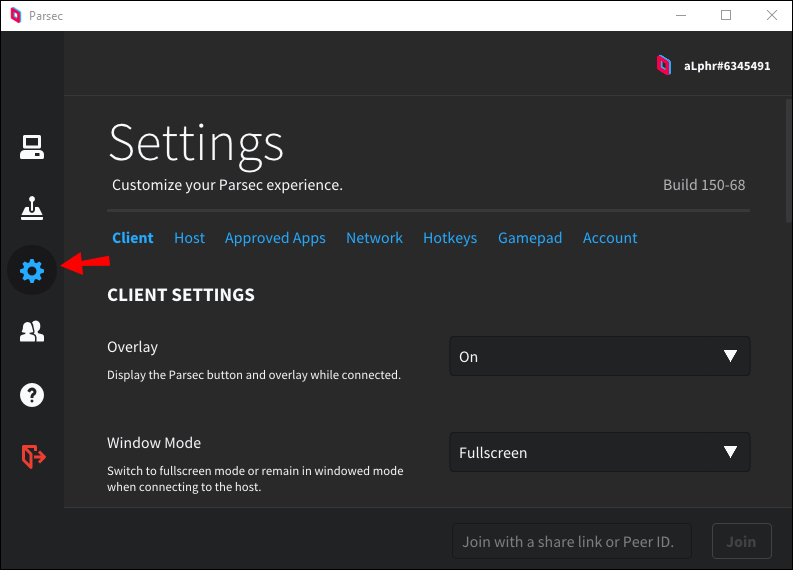
Task: Switch to the Host tab
Action: click(189, 238)
